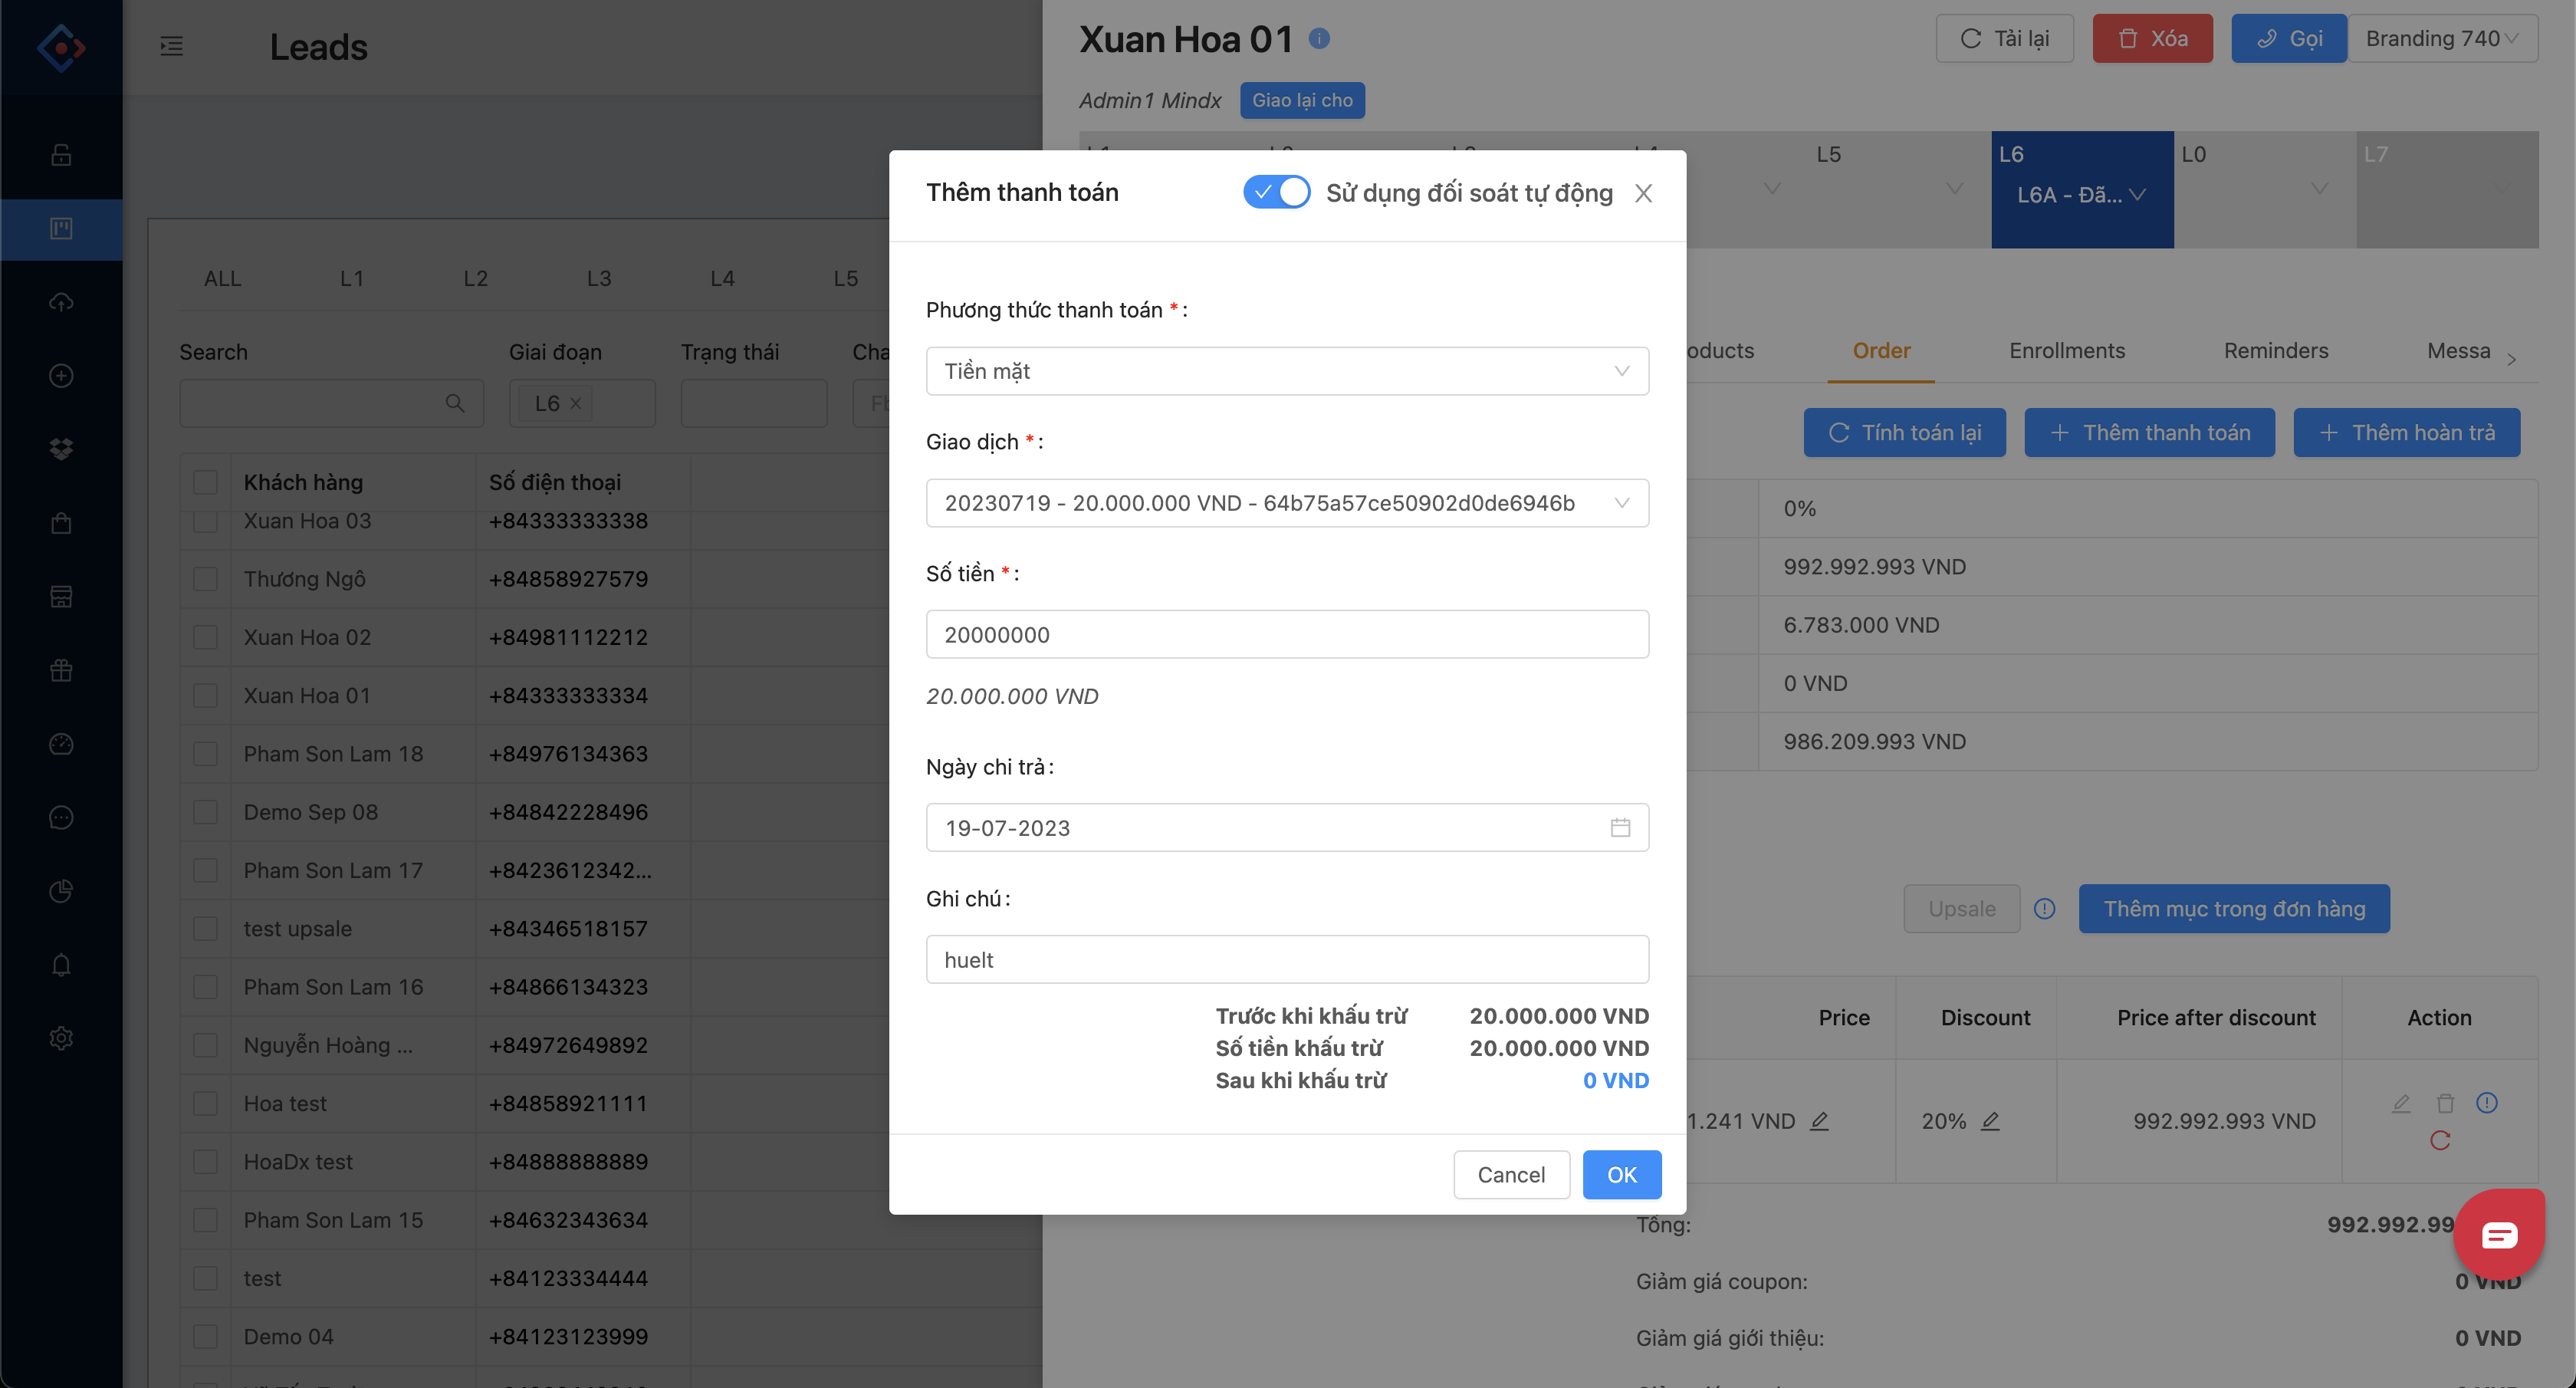Switch to the Enrollments tab

coord(2066,351)
